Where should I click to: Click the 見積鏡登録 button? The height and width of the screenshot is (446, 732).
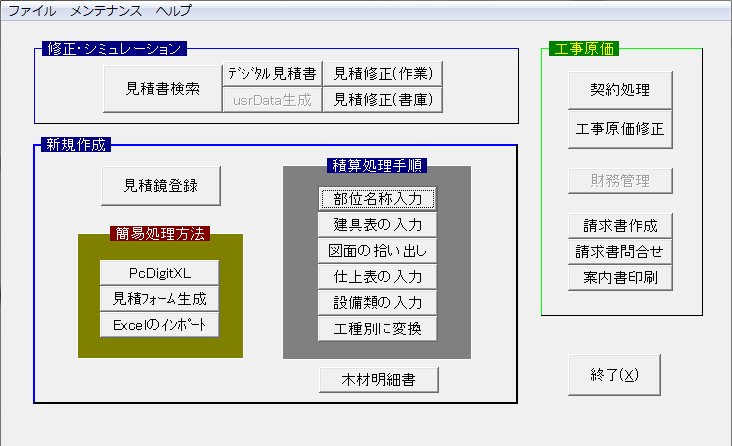(161, 186)
